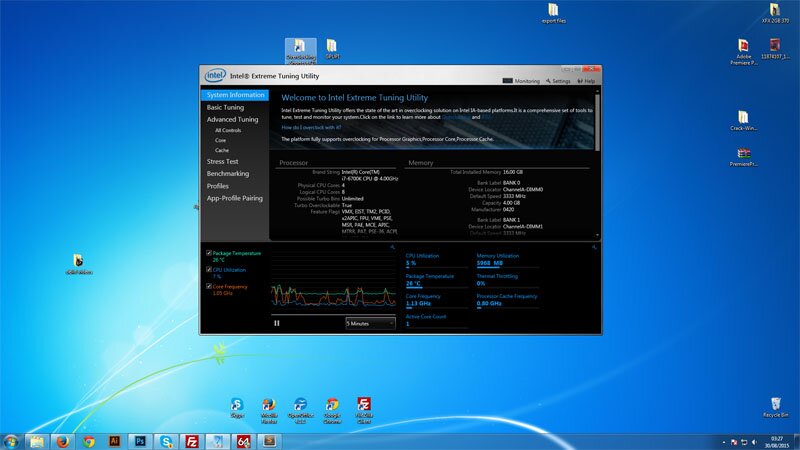Select the OpenOffice desktop shortcut
This screenshot has width=800, height=450.
click(301, 411)
